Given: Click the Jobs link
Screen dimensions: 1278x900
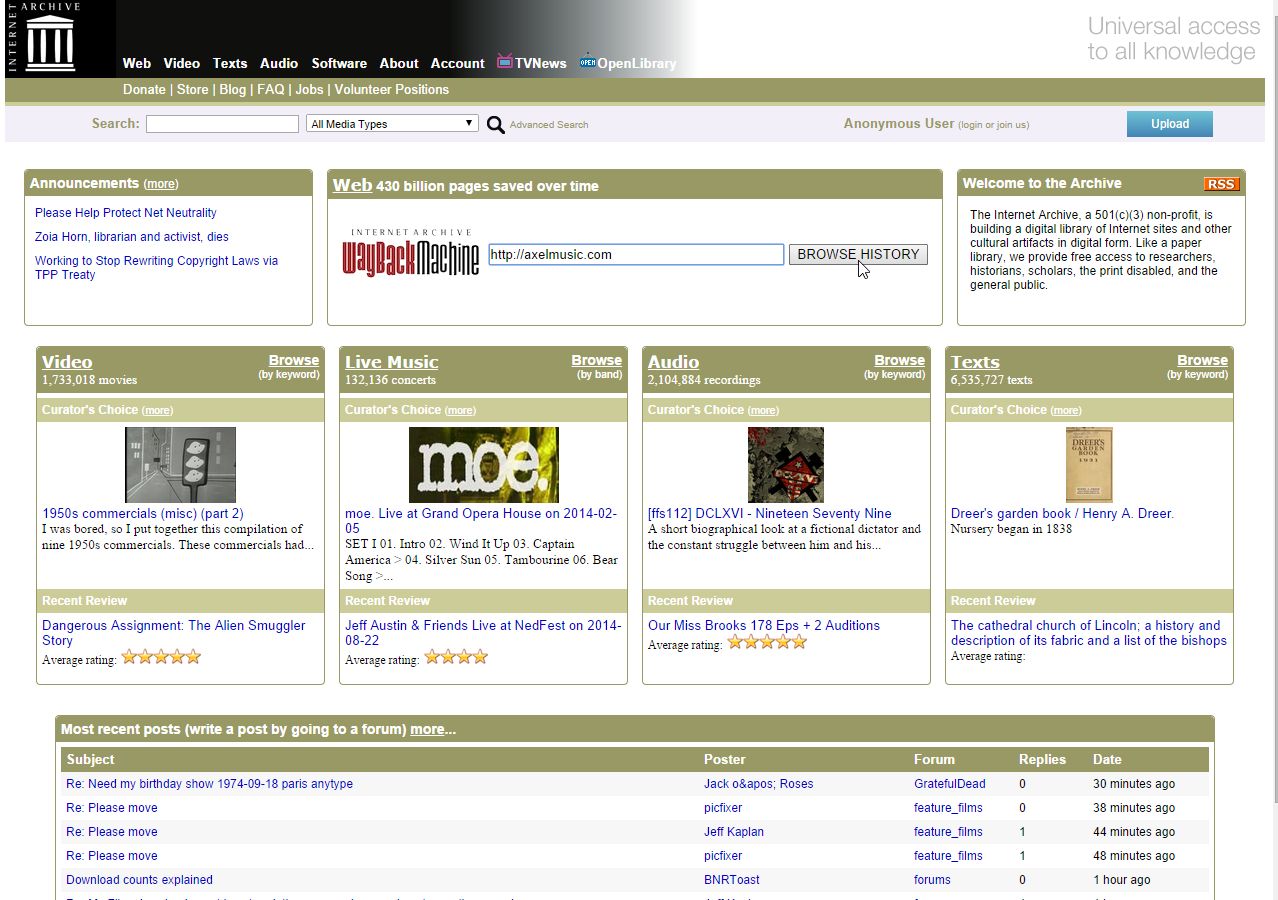Looking at the screenshot, I should pos(309,89).
